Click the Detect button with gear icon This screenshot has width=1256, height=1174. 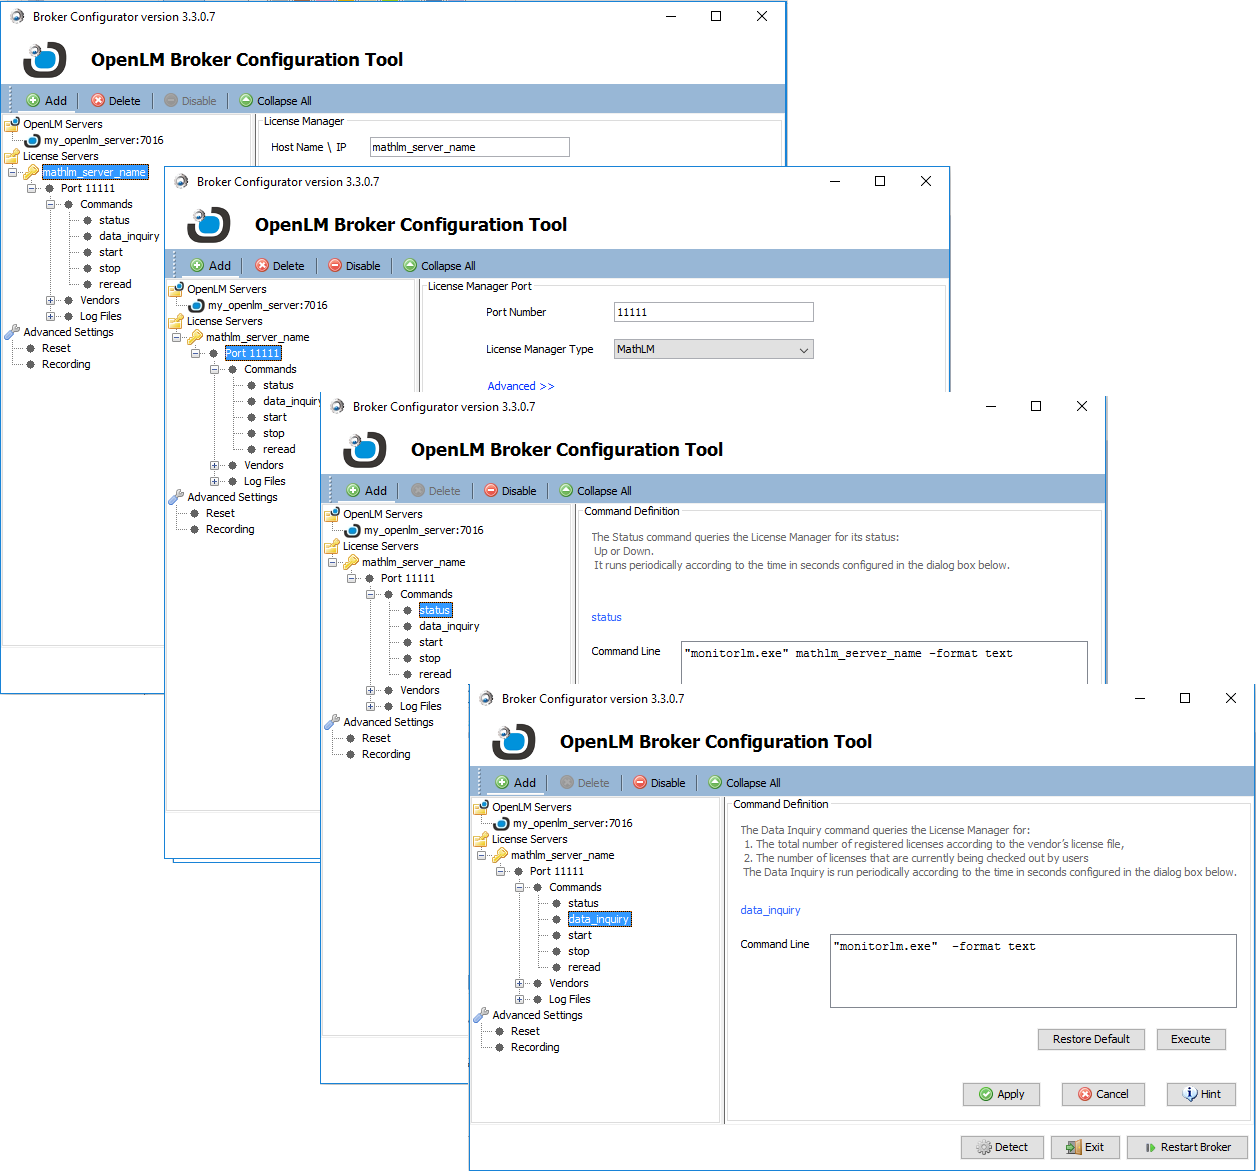1002,1147
